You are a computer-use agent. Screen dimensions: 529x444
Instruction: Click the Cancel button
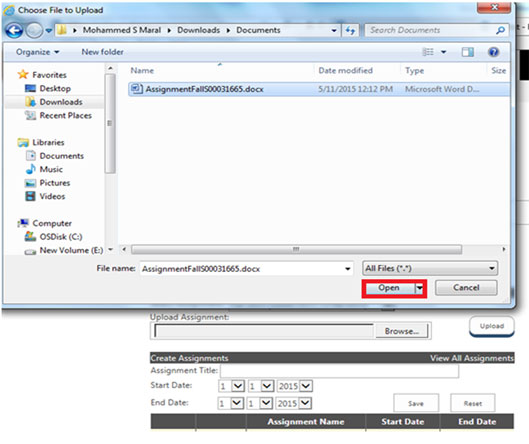[466, 288]
